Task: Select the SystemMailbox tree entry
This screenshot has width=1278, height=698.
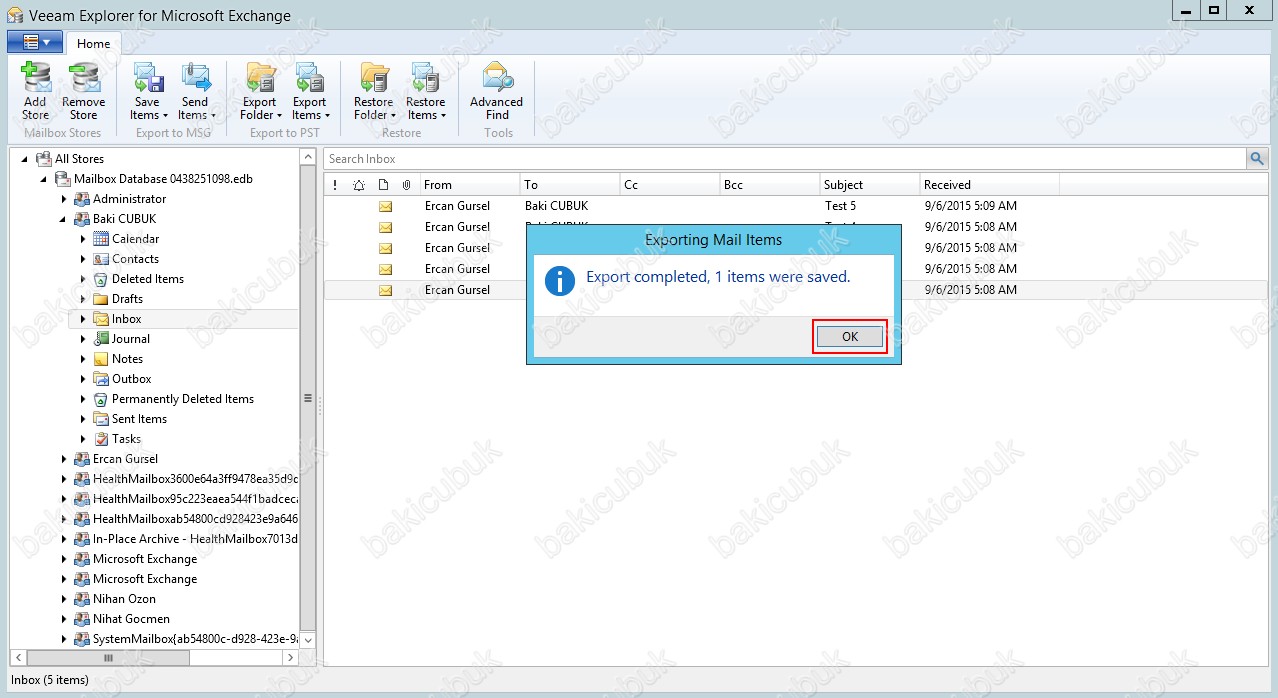Action: (x=195, y=639)
